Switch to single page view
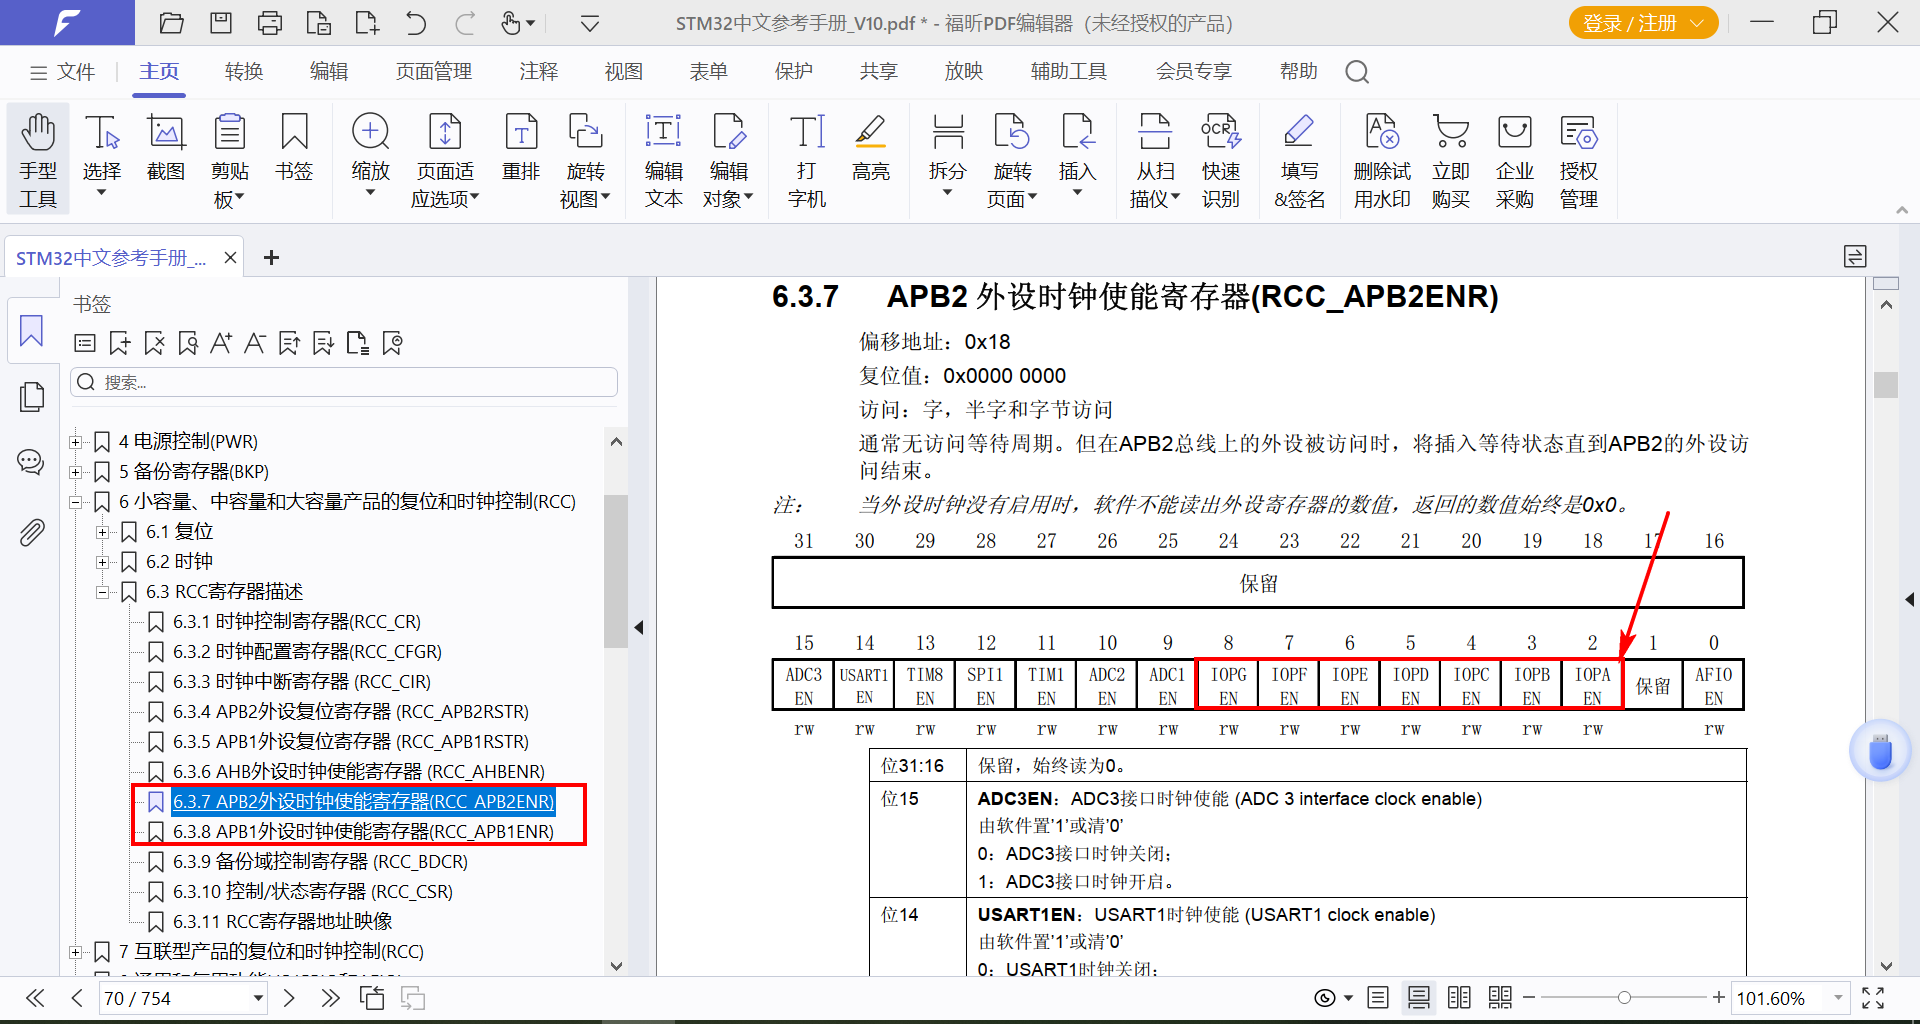This screenshot has height=1024, width=1920. [x=1378, y=998]
